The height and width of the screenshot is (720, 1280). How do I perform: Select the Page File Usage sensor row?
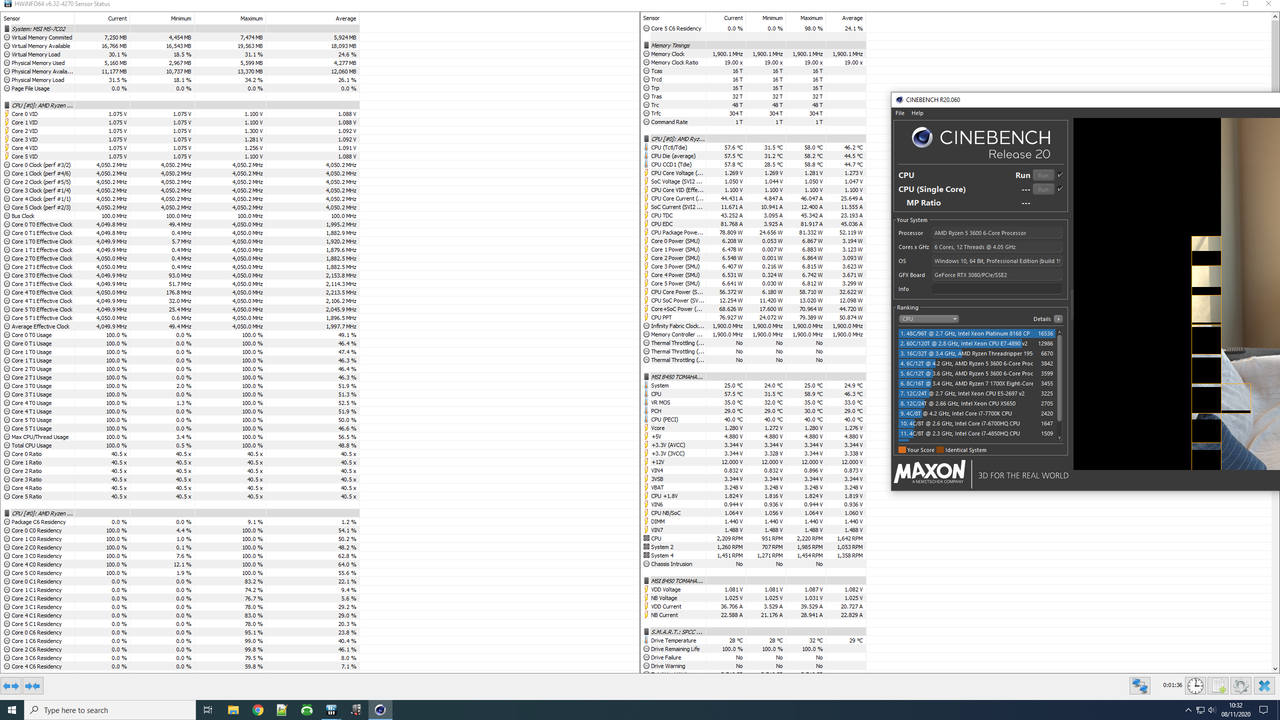pyautogui.click(x=180, y=88)
